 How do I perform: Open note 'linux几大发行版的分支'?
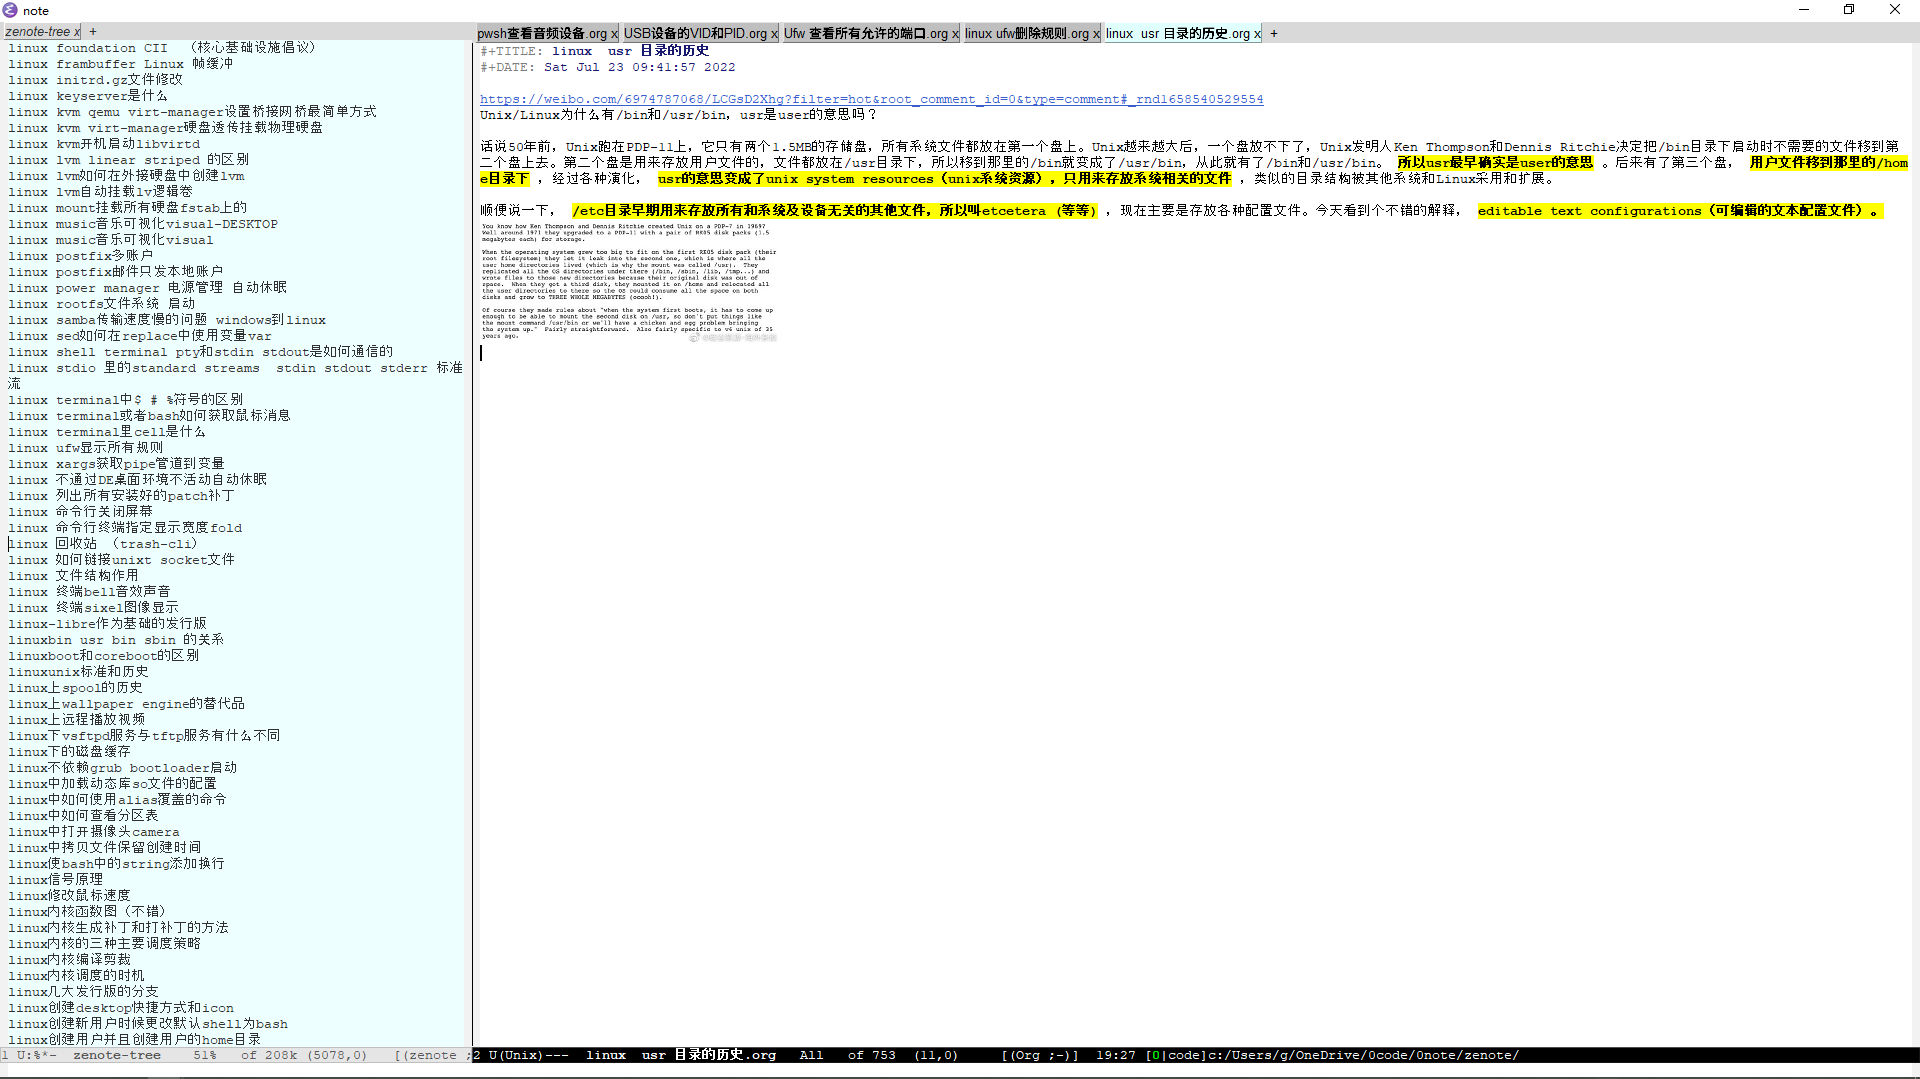coord(83,992)
